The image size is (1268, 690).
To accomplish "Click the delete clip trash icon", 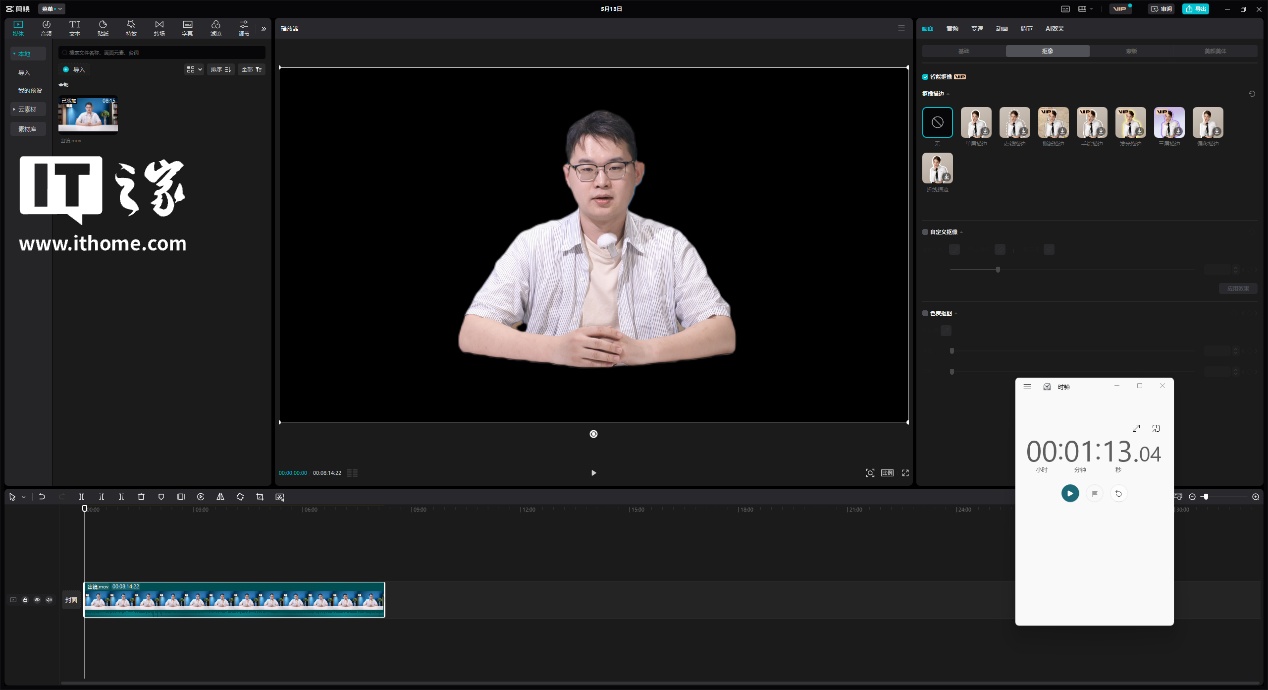I will coord(141,497).
